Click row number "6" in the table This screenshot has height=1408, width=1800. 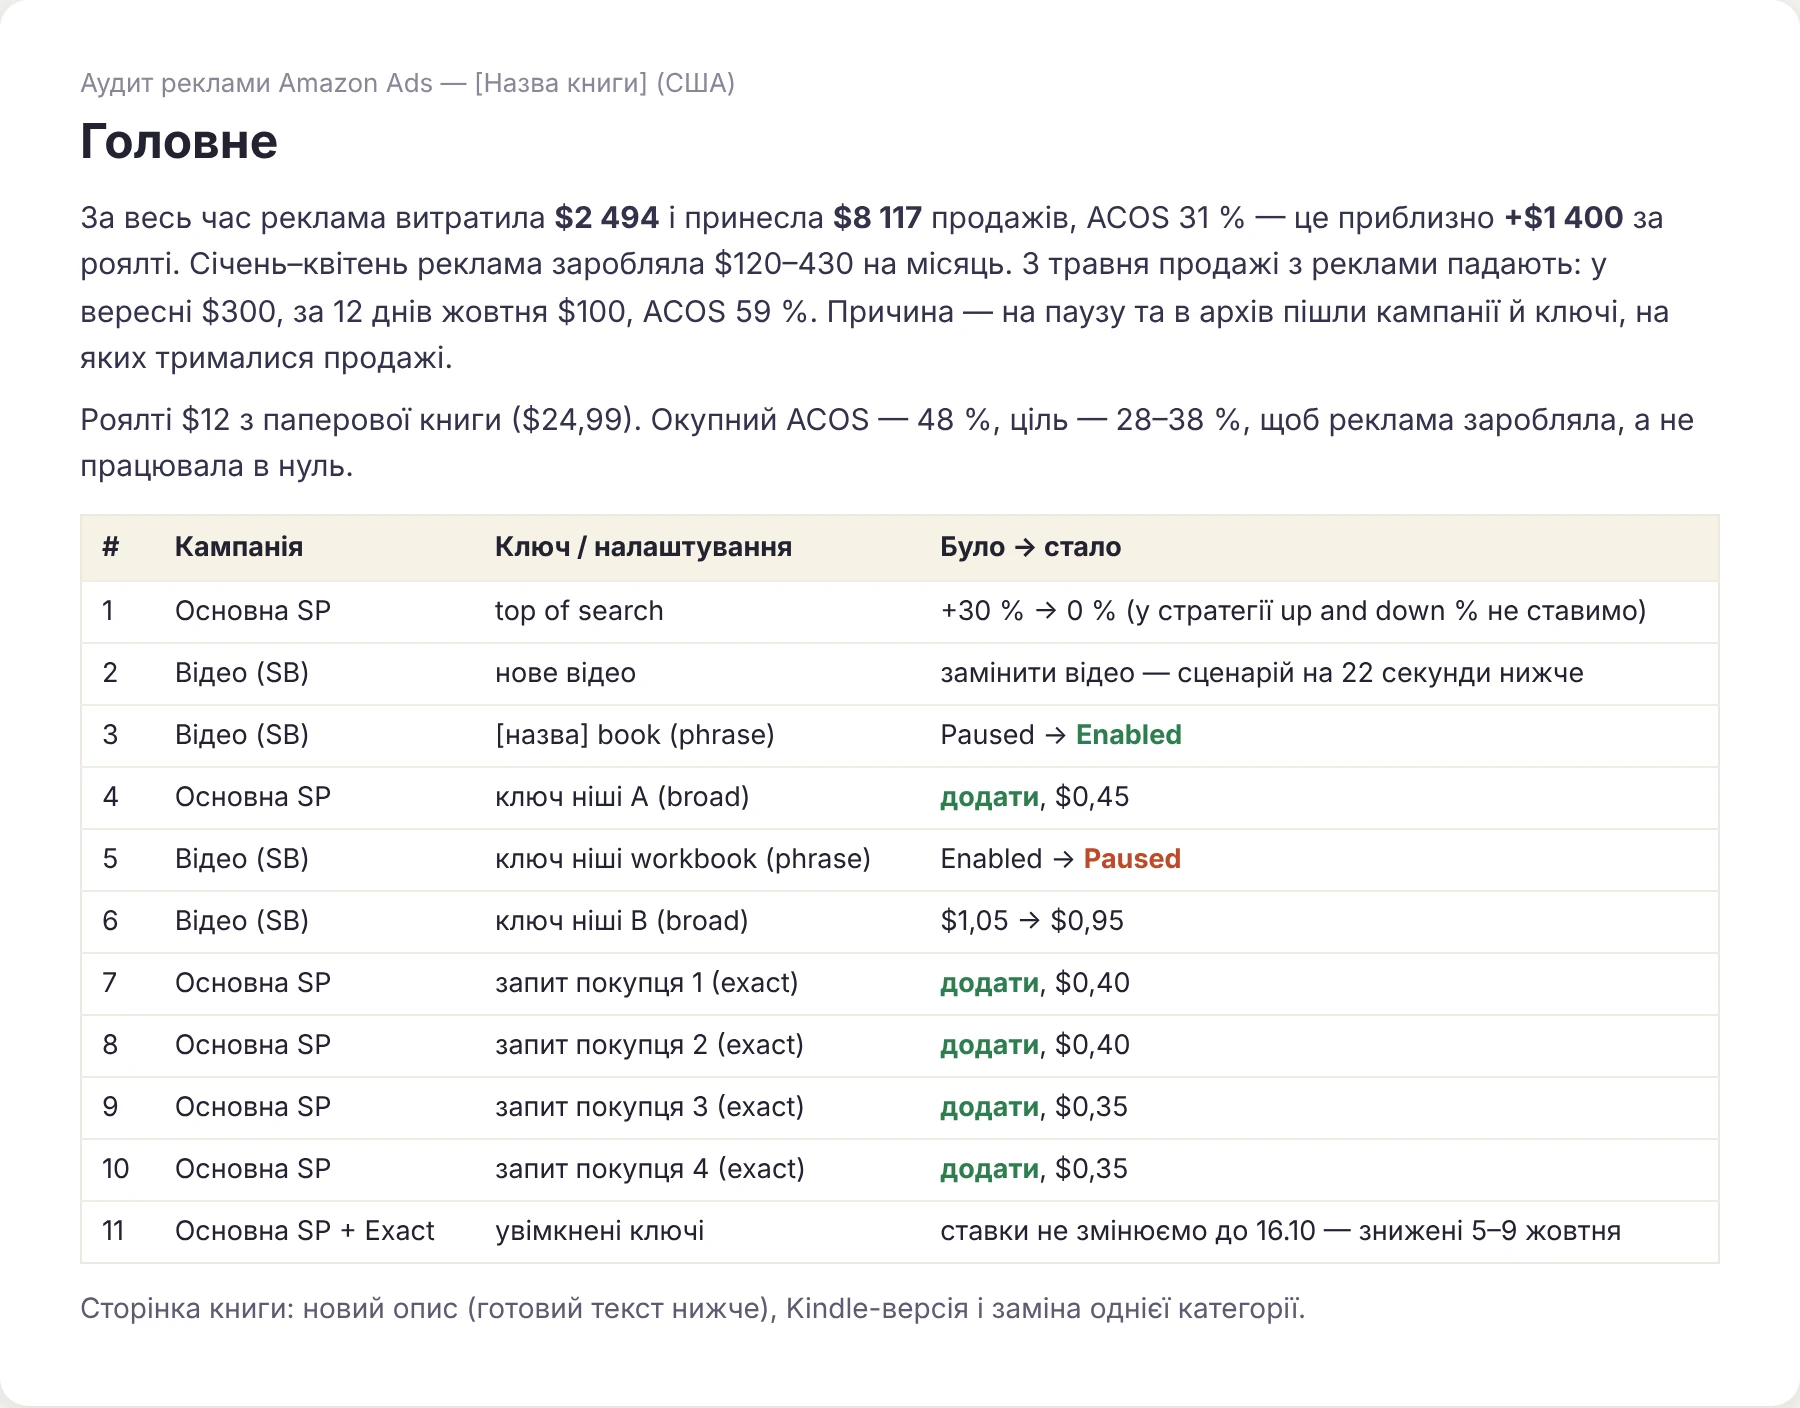(x=110, y=921)
